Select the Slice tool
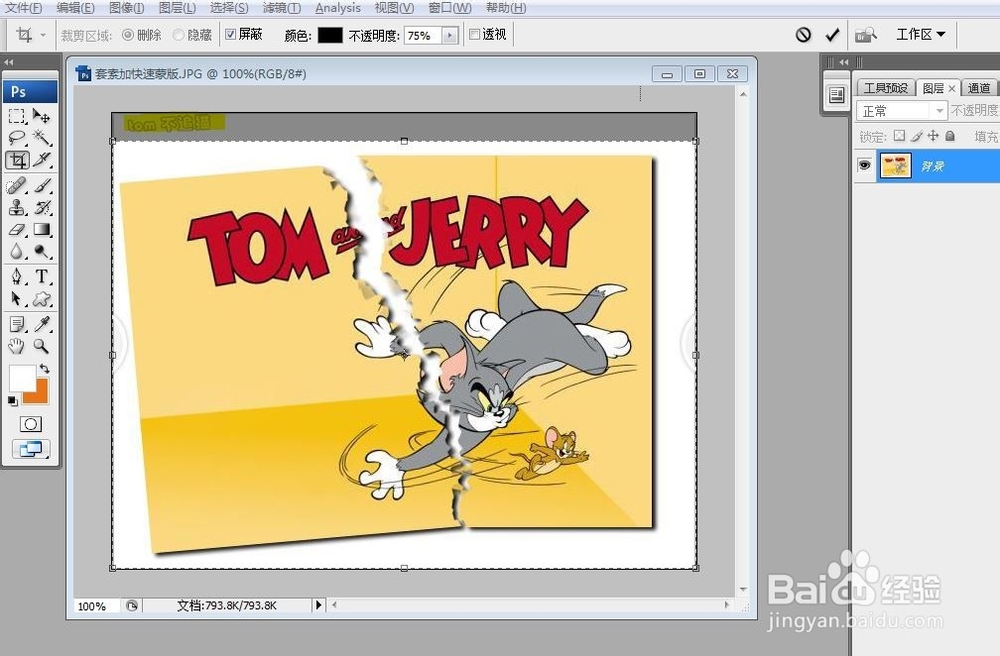This screenshot has height=656, width=1000. click(x=41, y=160)
